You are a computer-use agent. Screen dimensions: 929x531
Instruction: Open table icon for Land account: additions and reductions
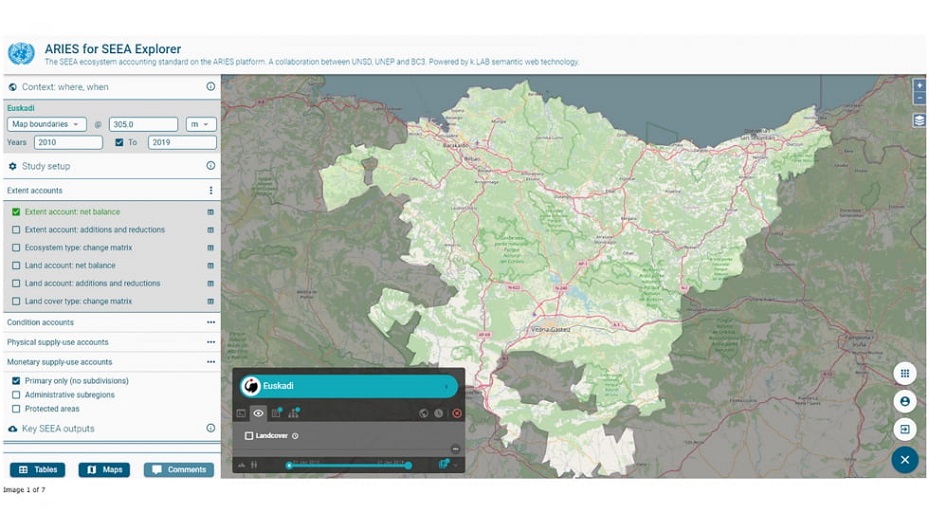click(210, 283)
